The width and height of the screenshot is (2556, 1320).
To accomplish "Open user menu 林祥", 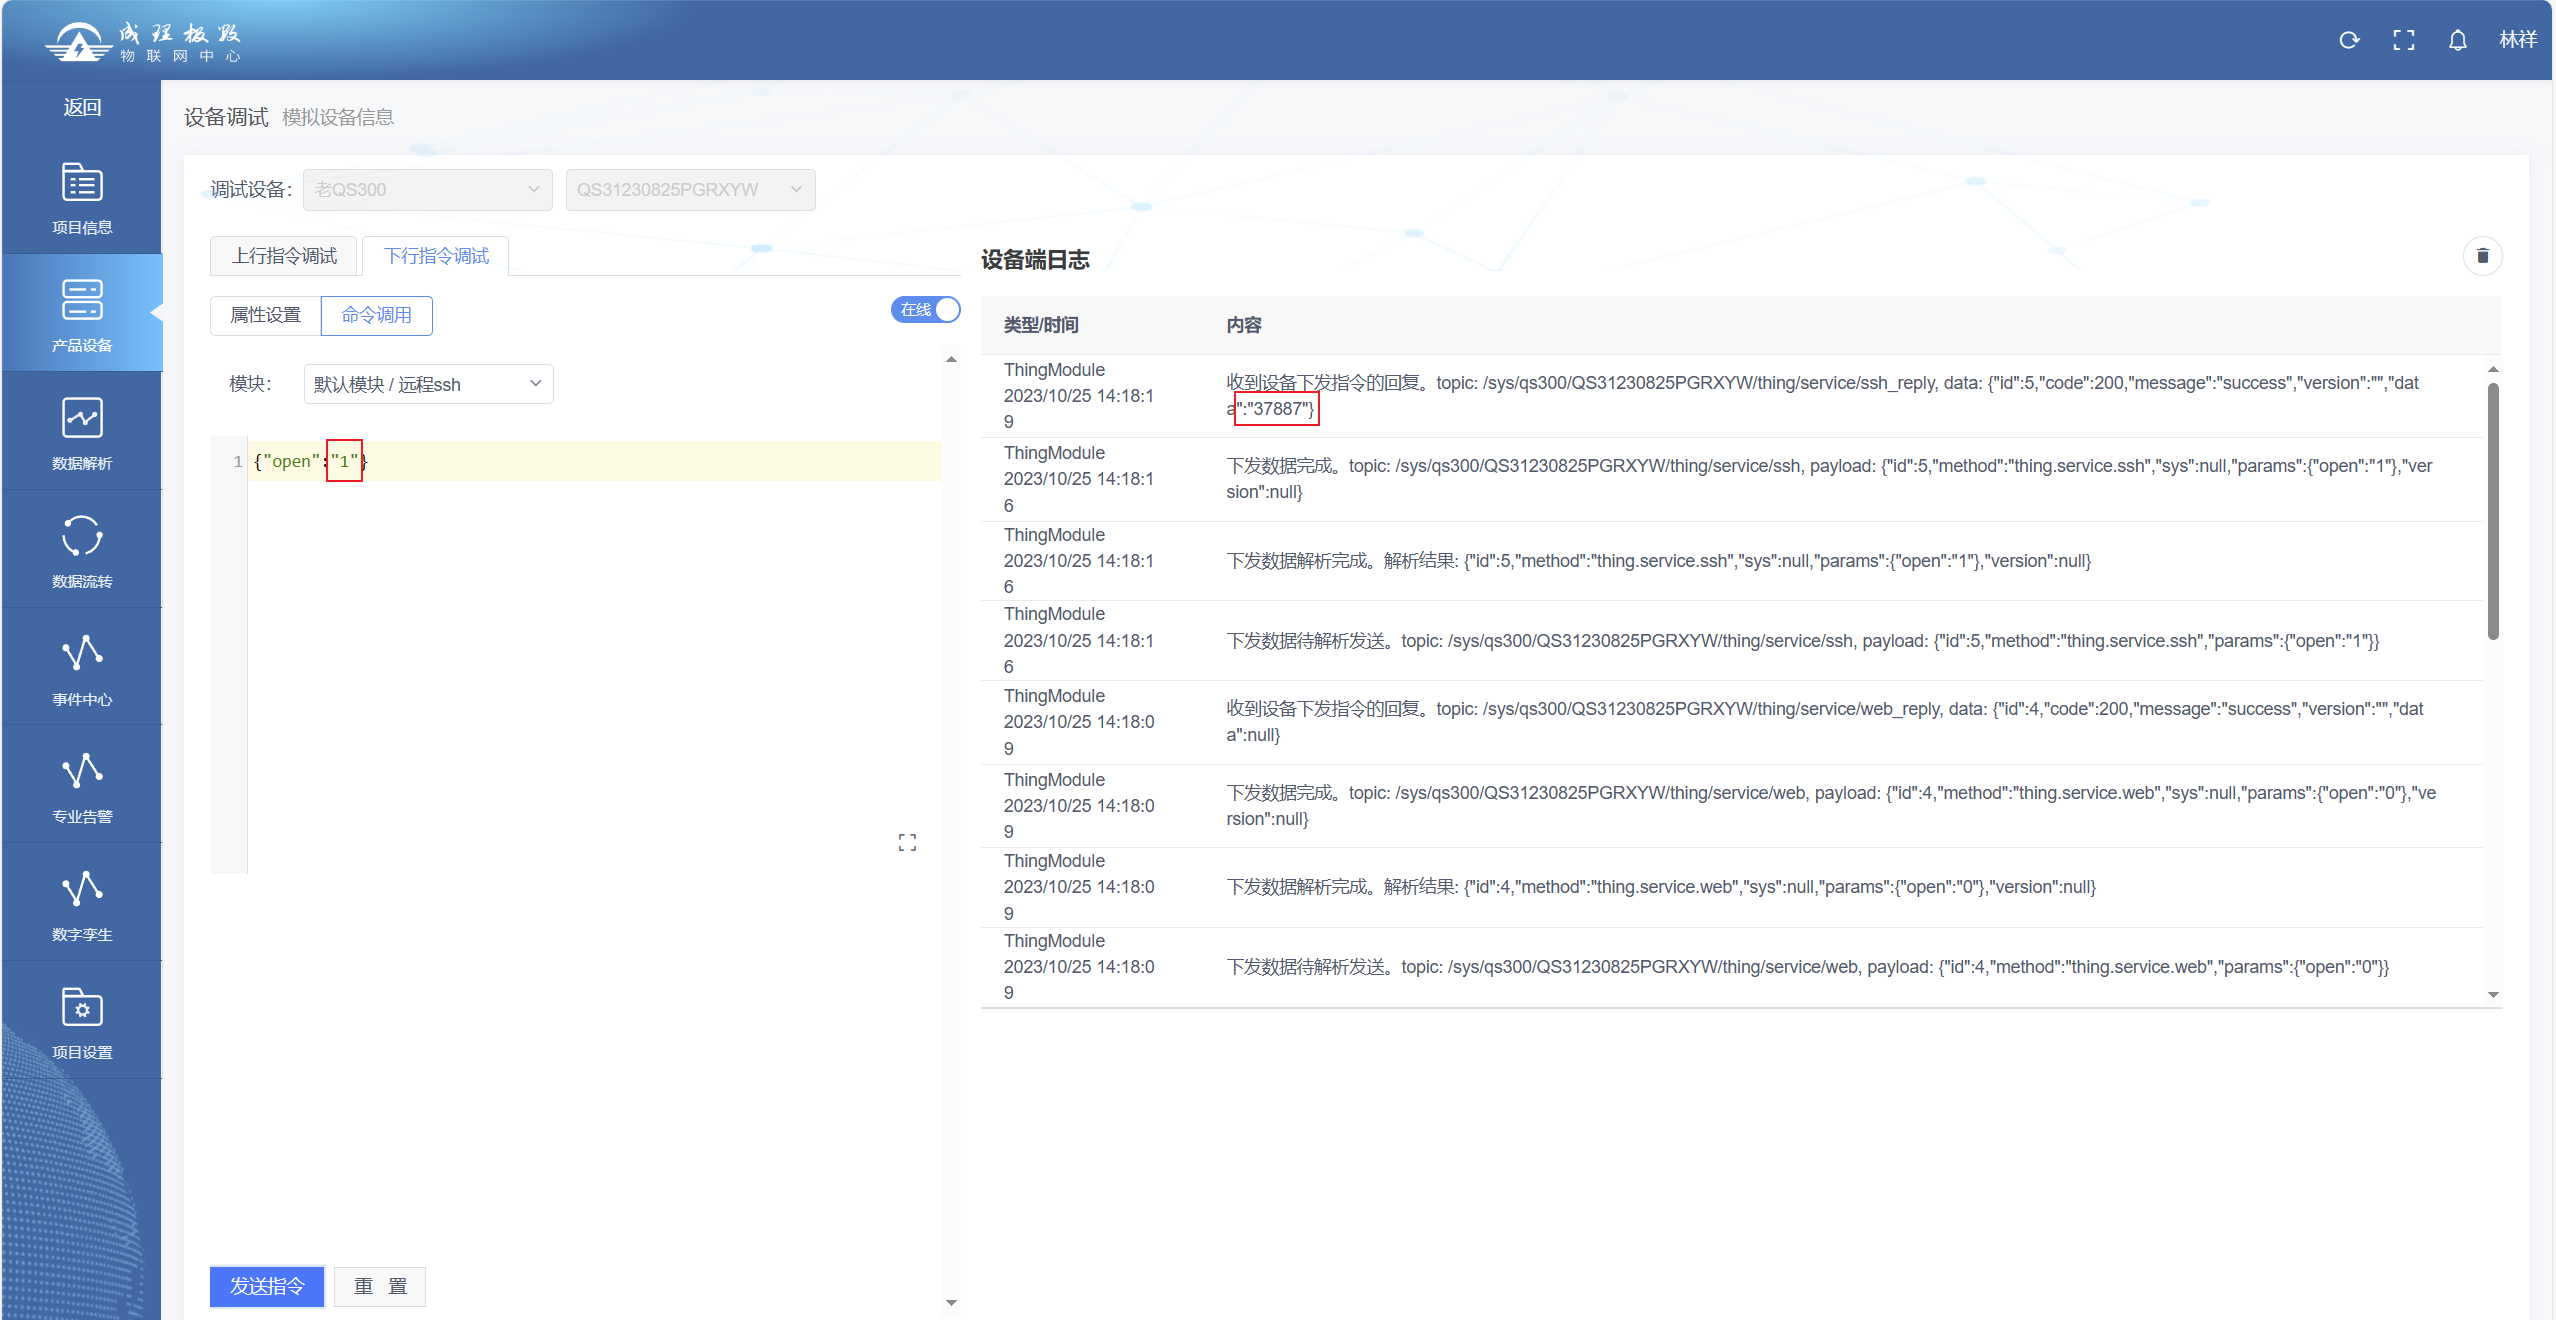I will [x=2518, y=40].
